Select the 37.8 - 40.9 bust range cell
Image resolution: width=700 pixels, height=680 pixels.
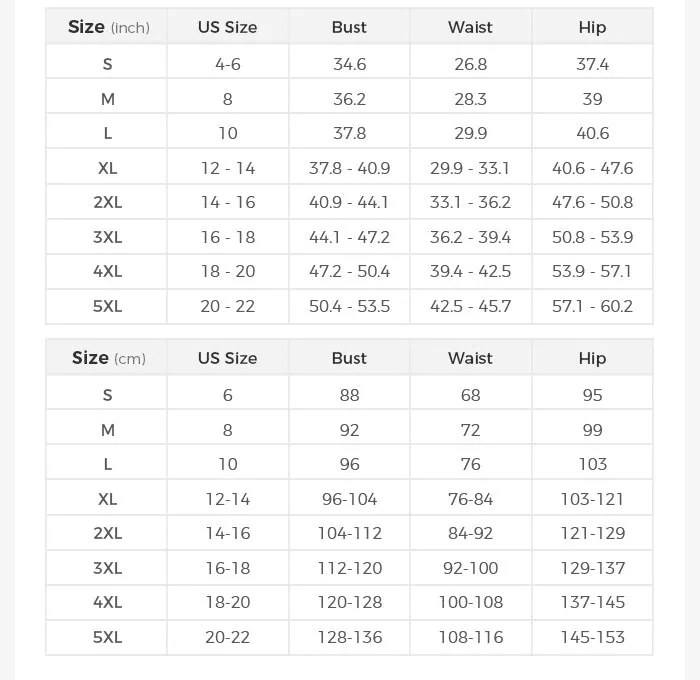349,168
